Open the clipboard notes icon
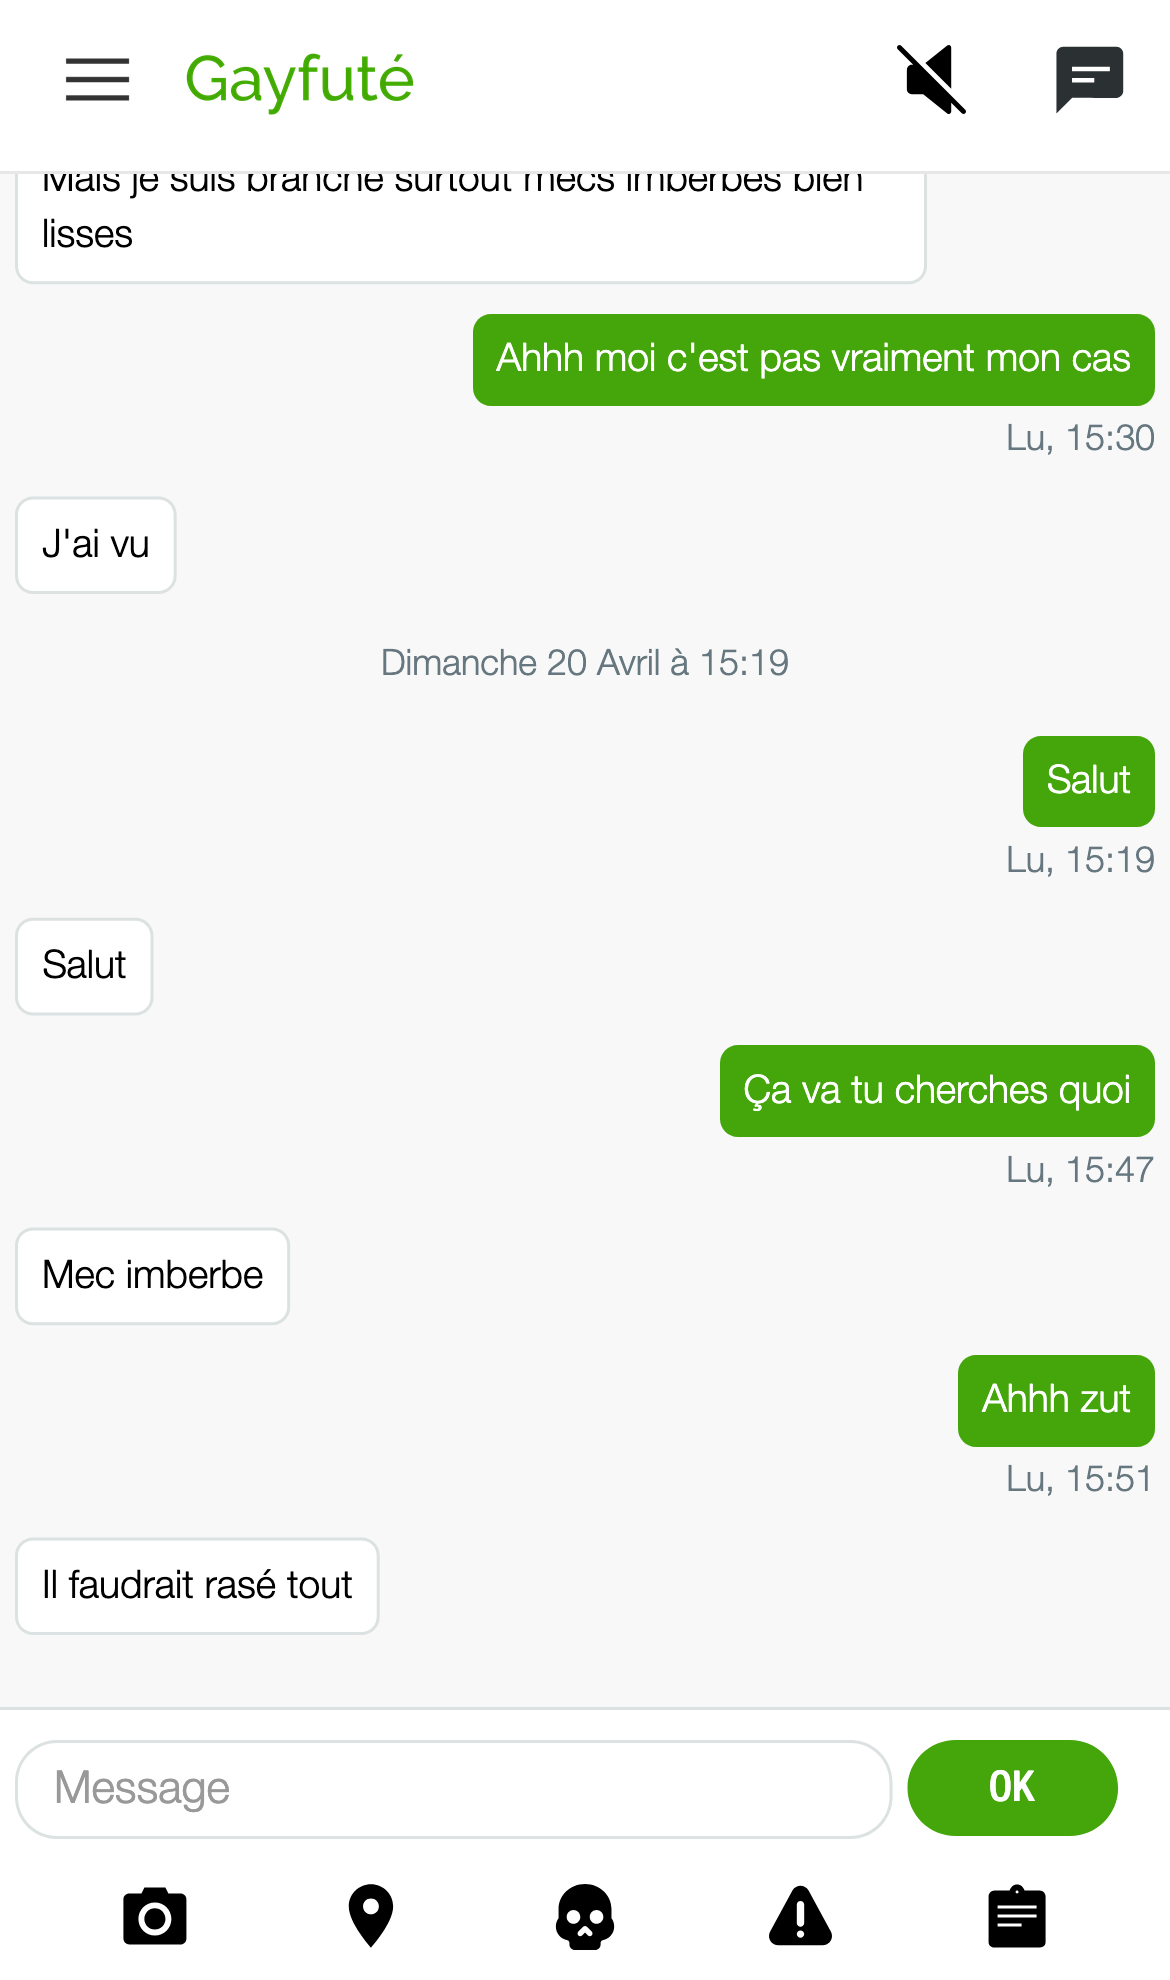 1017,1917
